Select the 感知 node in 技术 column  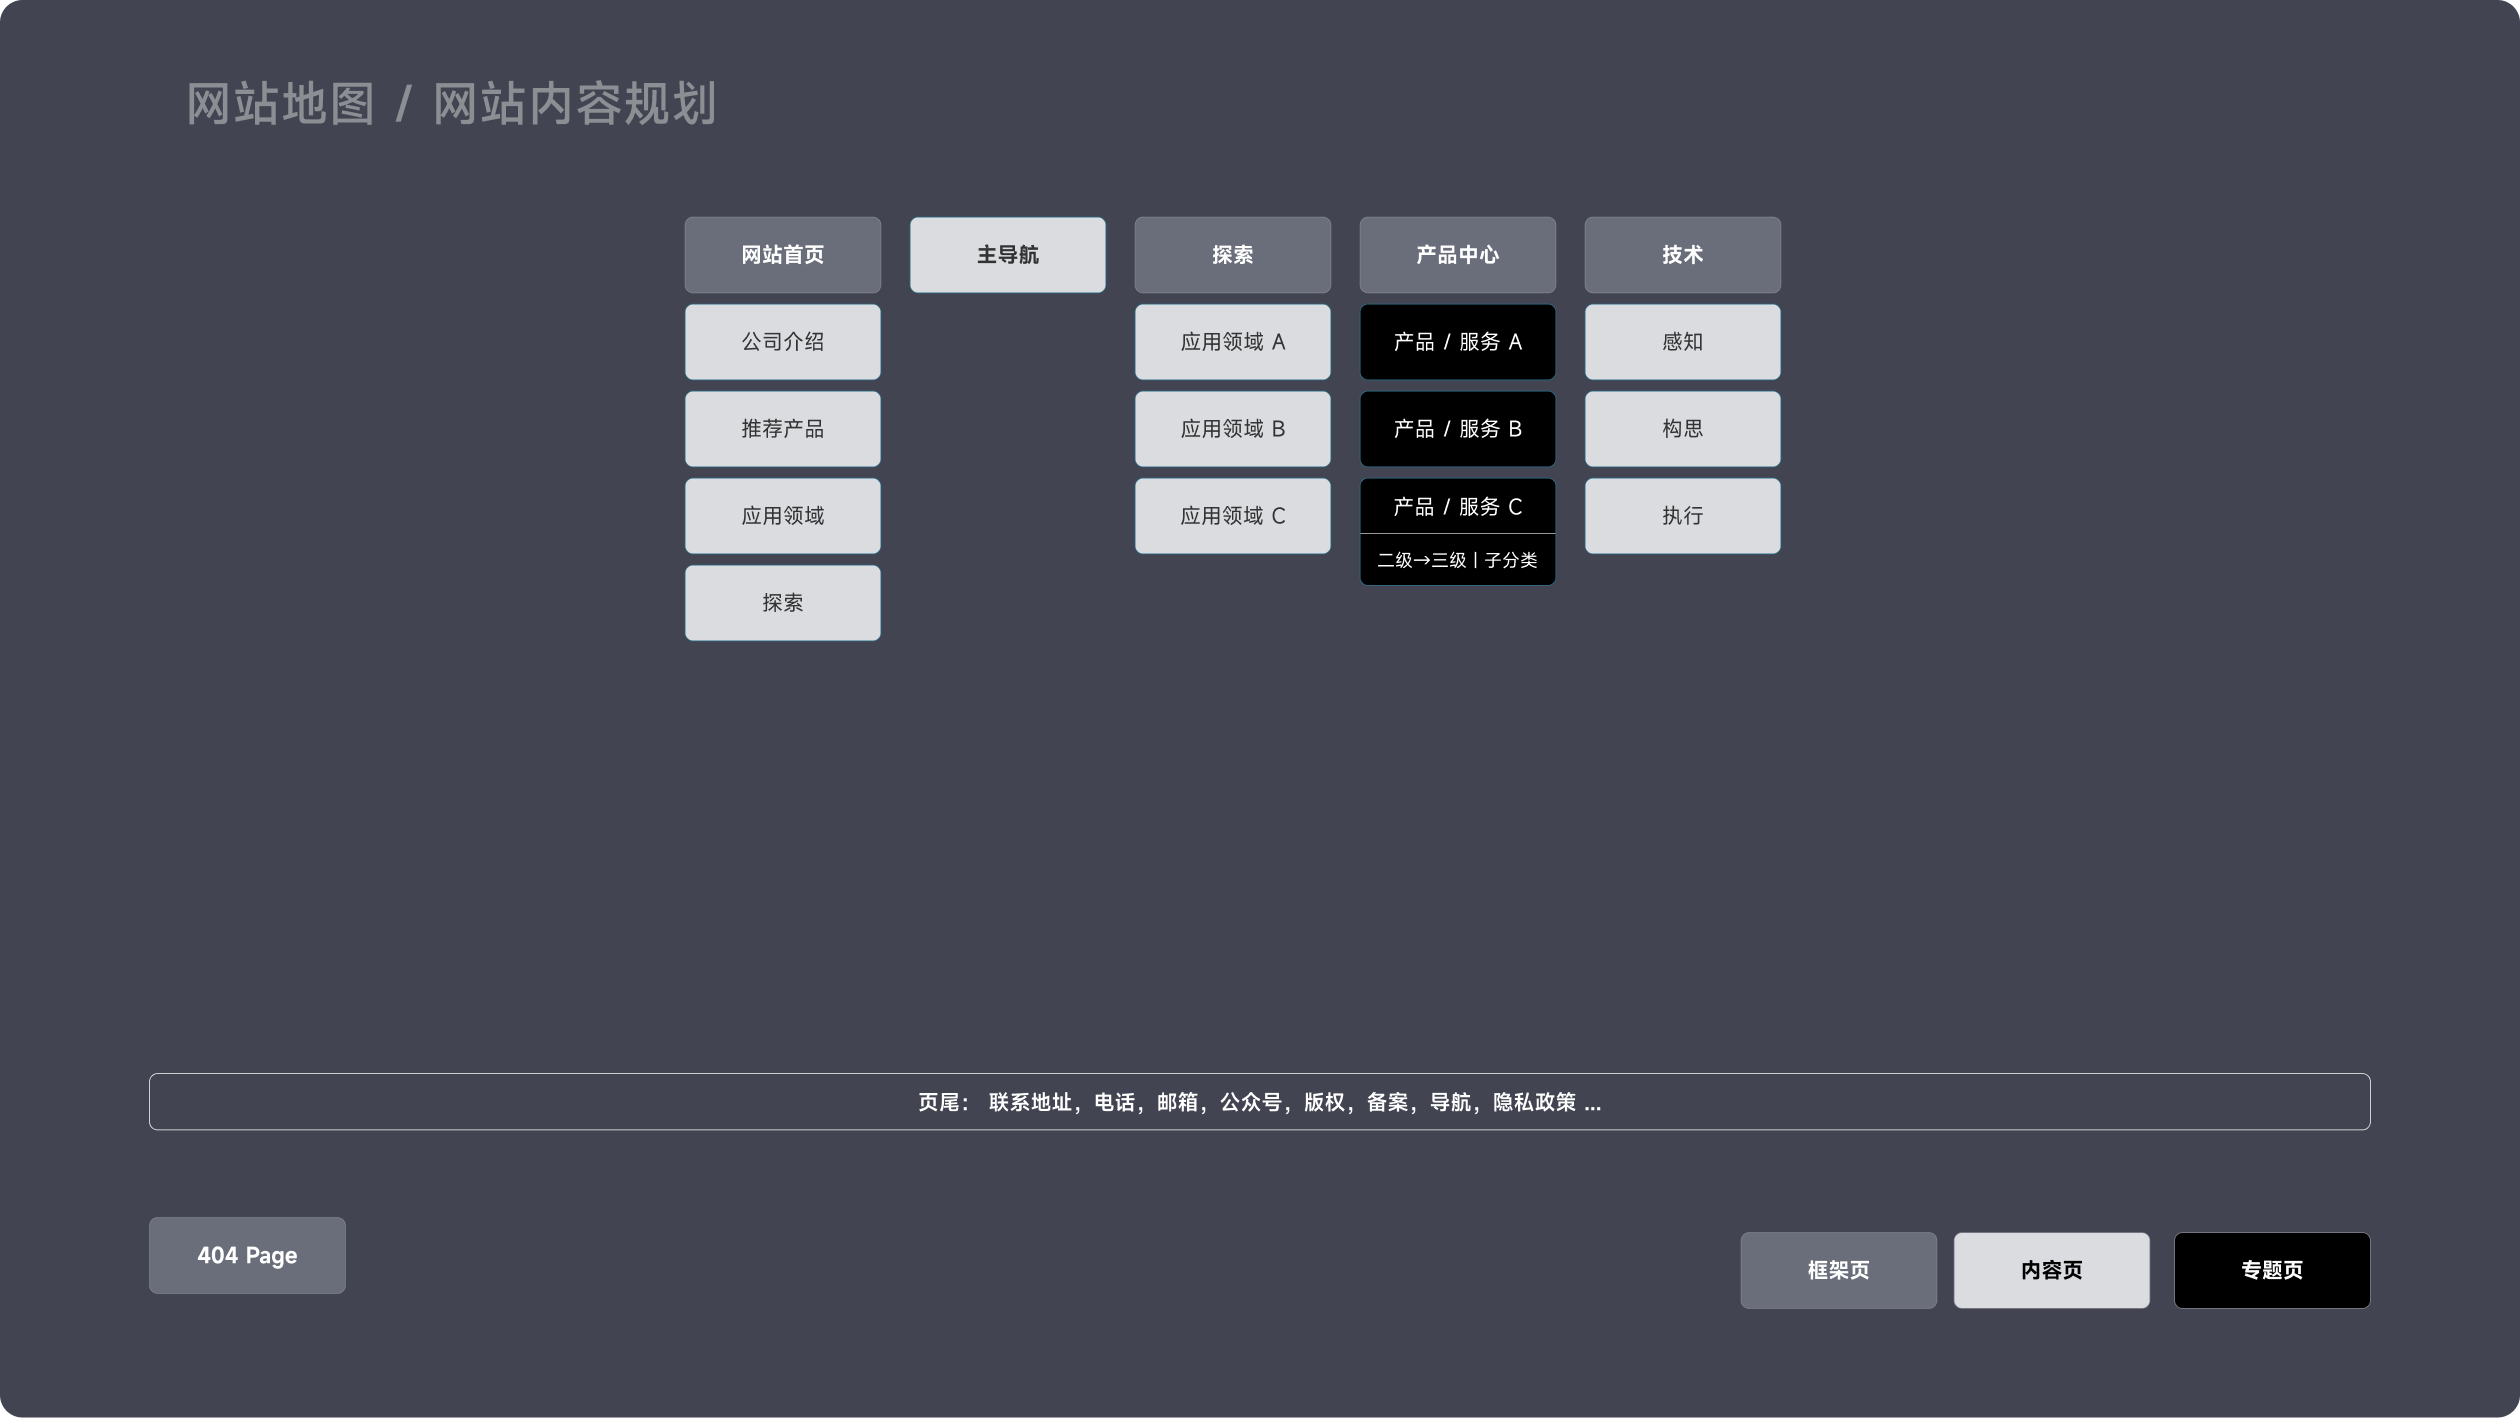[1681, 341]
